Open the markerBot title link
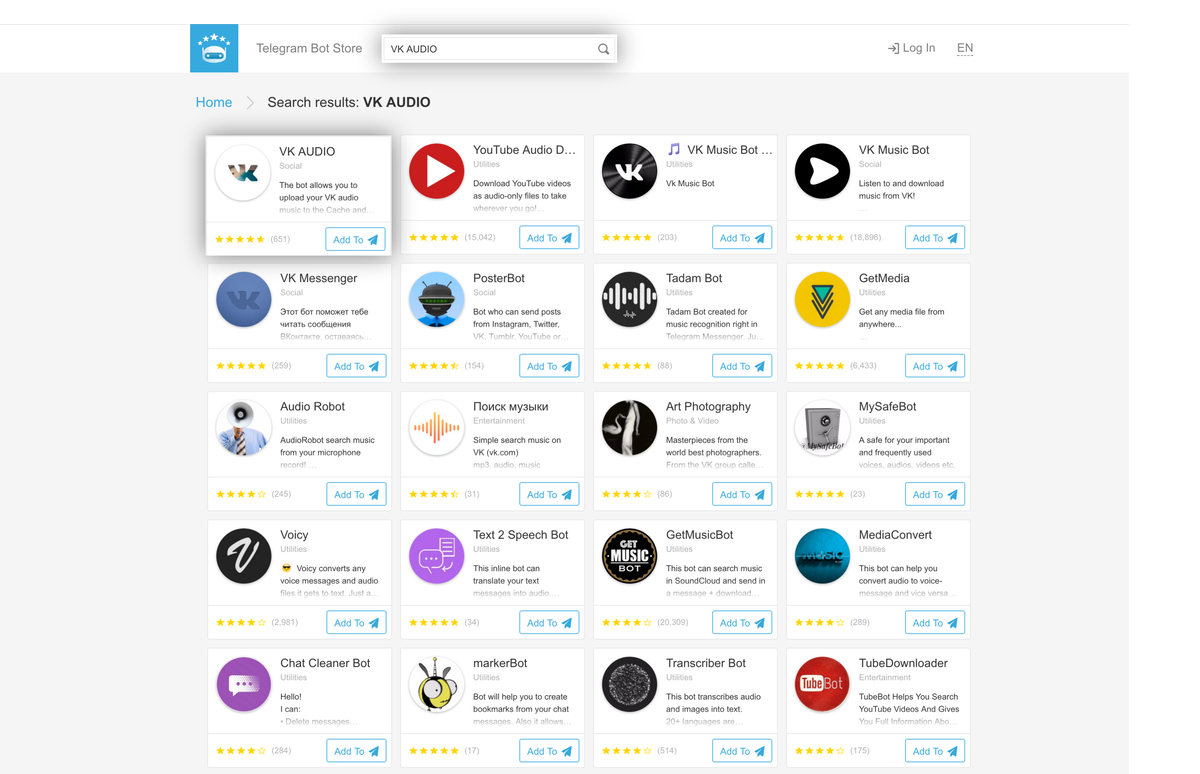The height and width of the screenshot is (774, 1200). [x=500, y=663]
